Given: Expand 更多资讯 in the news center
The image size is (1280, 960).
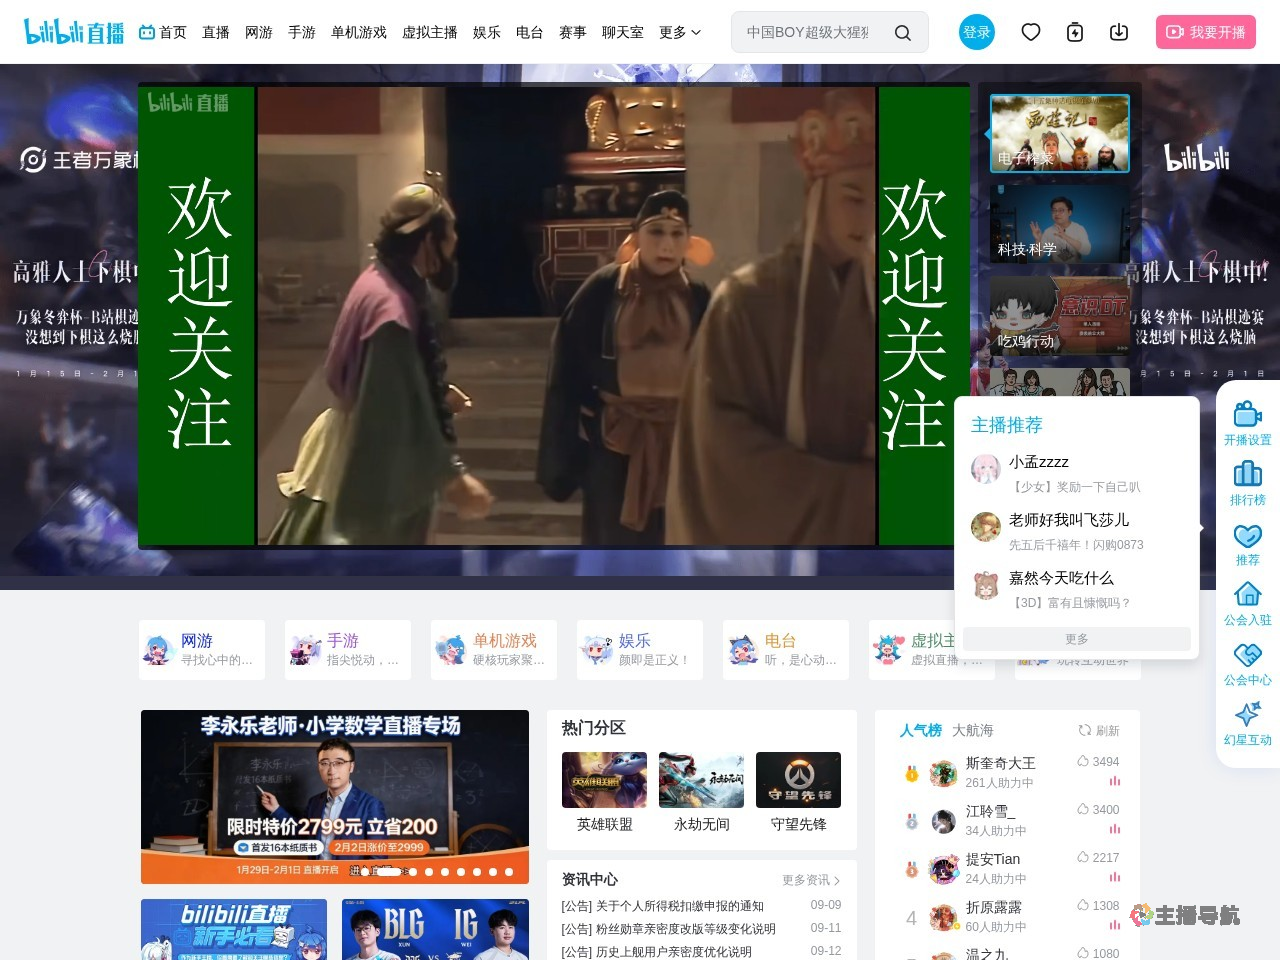Looking at the screenshot, I should [x=810, y=880].
